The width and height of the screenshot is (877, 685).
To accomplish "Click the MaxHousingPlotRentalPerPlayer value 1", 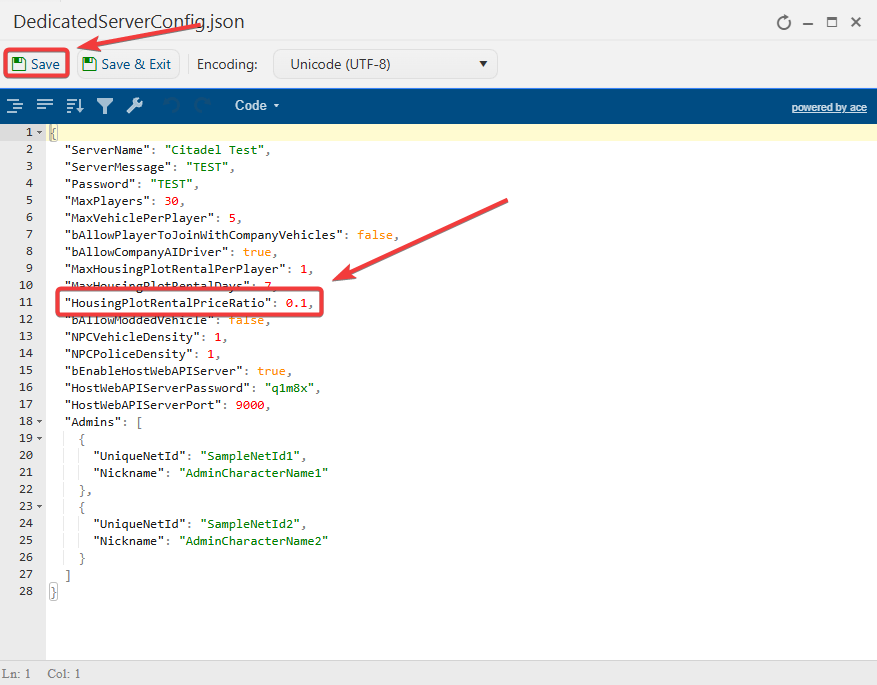I will tap(304, 269).
